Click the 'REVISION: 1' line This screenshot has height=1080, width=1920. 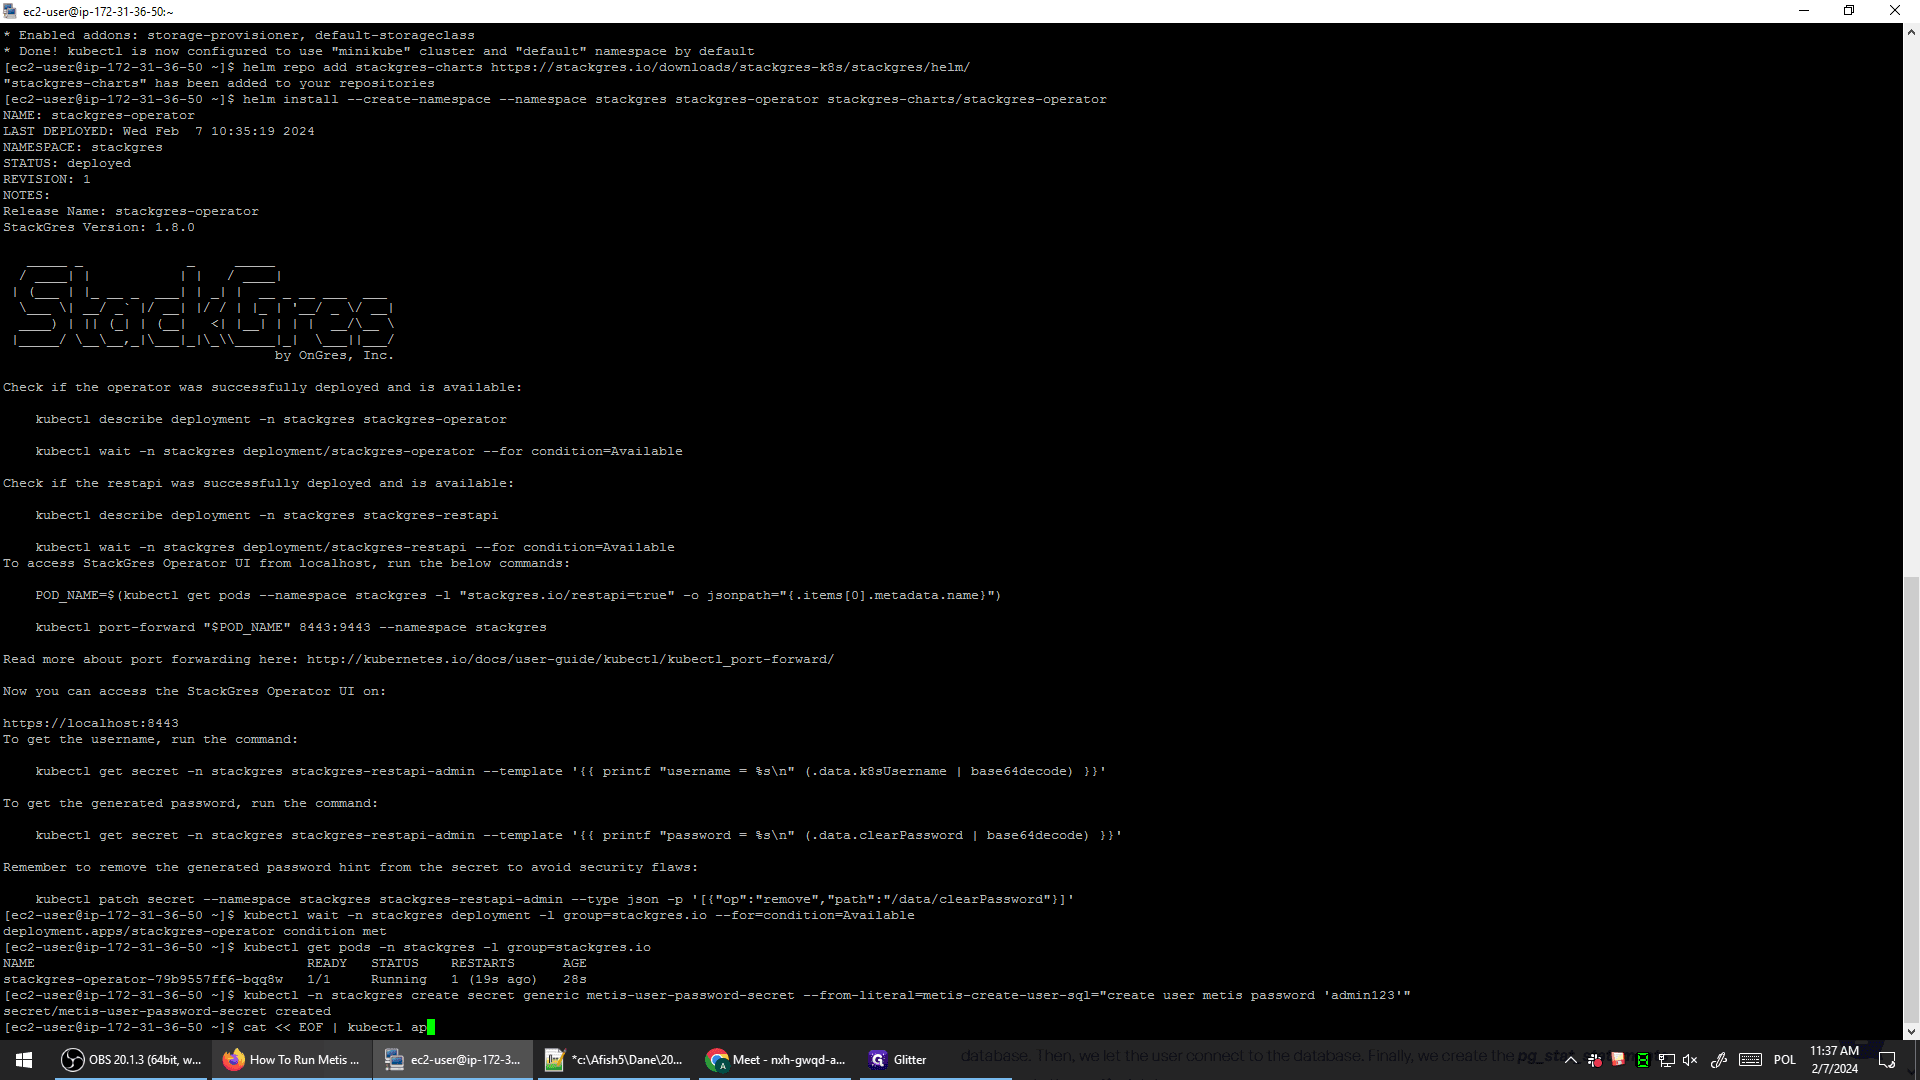[47, 179]
